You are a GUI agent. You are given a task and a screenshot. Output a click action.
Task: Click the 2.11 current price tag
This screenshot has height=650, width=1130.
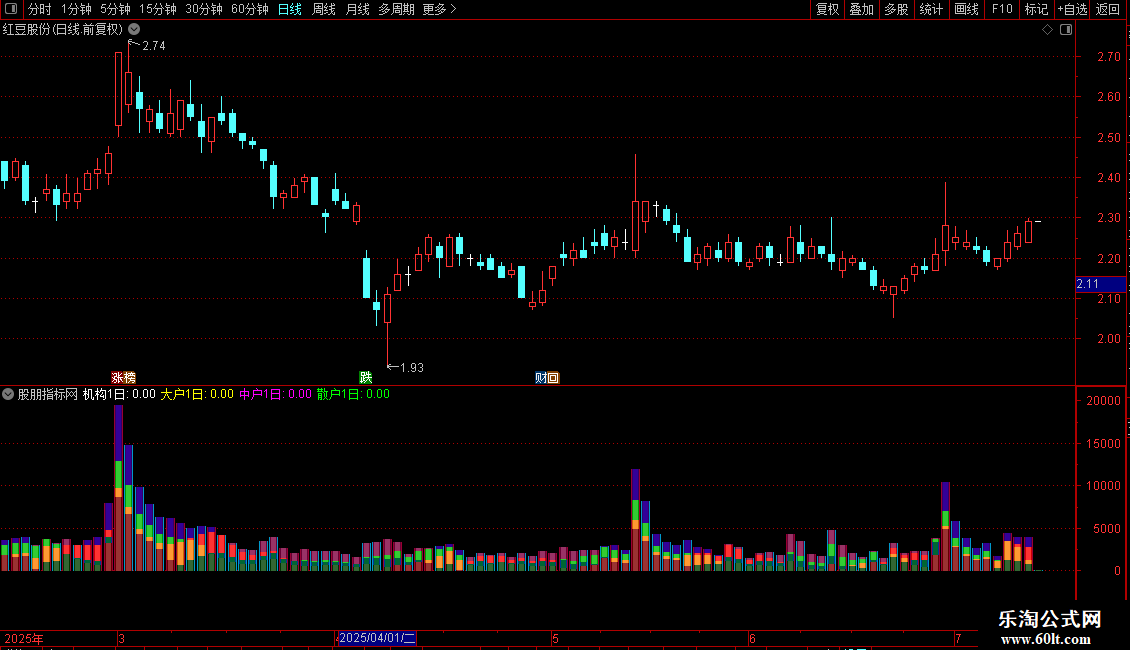pyautogui.click(x=1100, y=284)
